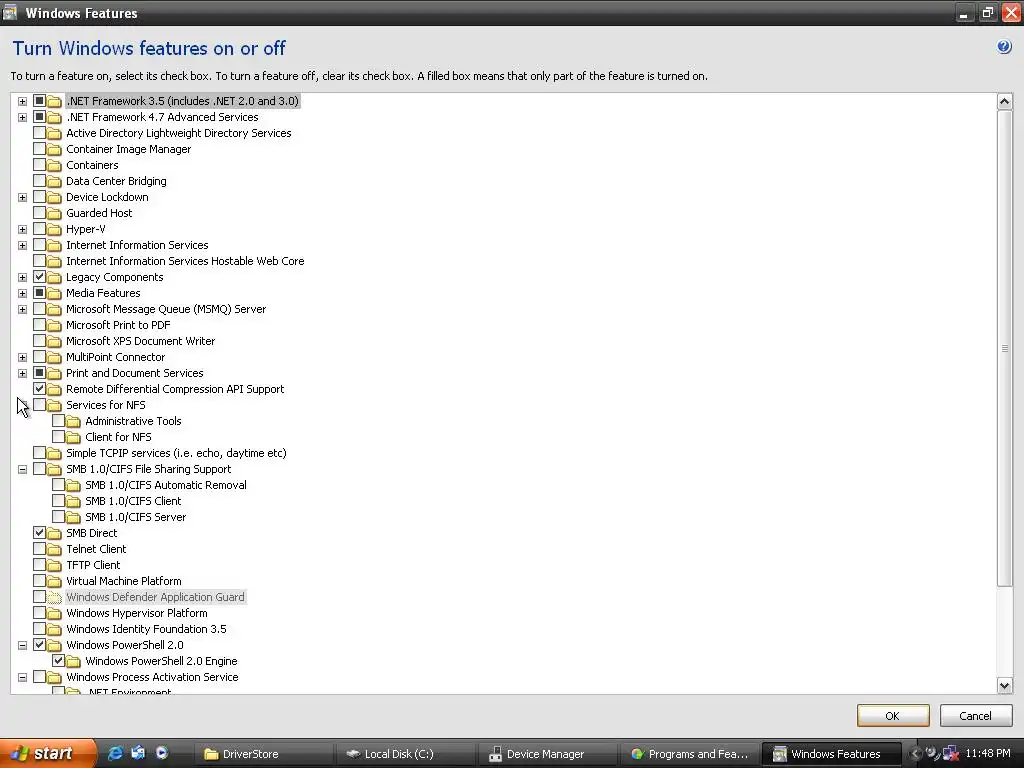Click the Windows Features title bar icon
Viewport: 1024px width, 768px height.
pyautogui.click(x=10, y=12)
